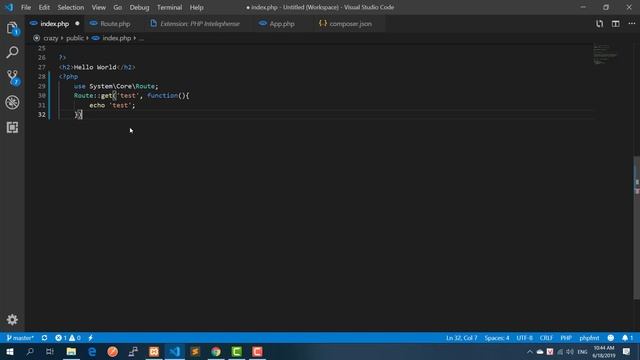Open Task View on the taskbar

pyautogui.click(x=50, y=351)
